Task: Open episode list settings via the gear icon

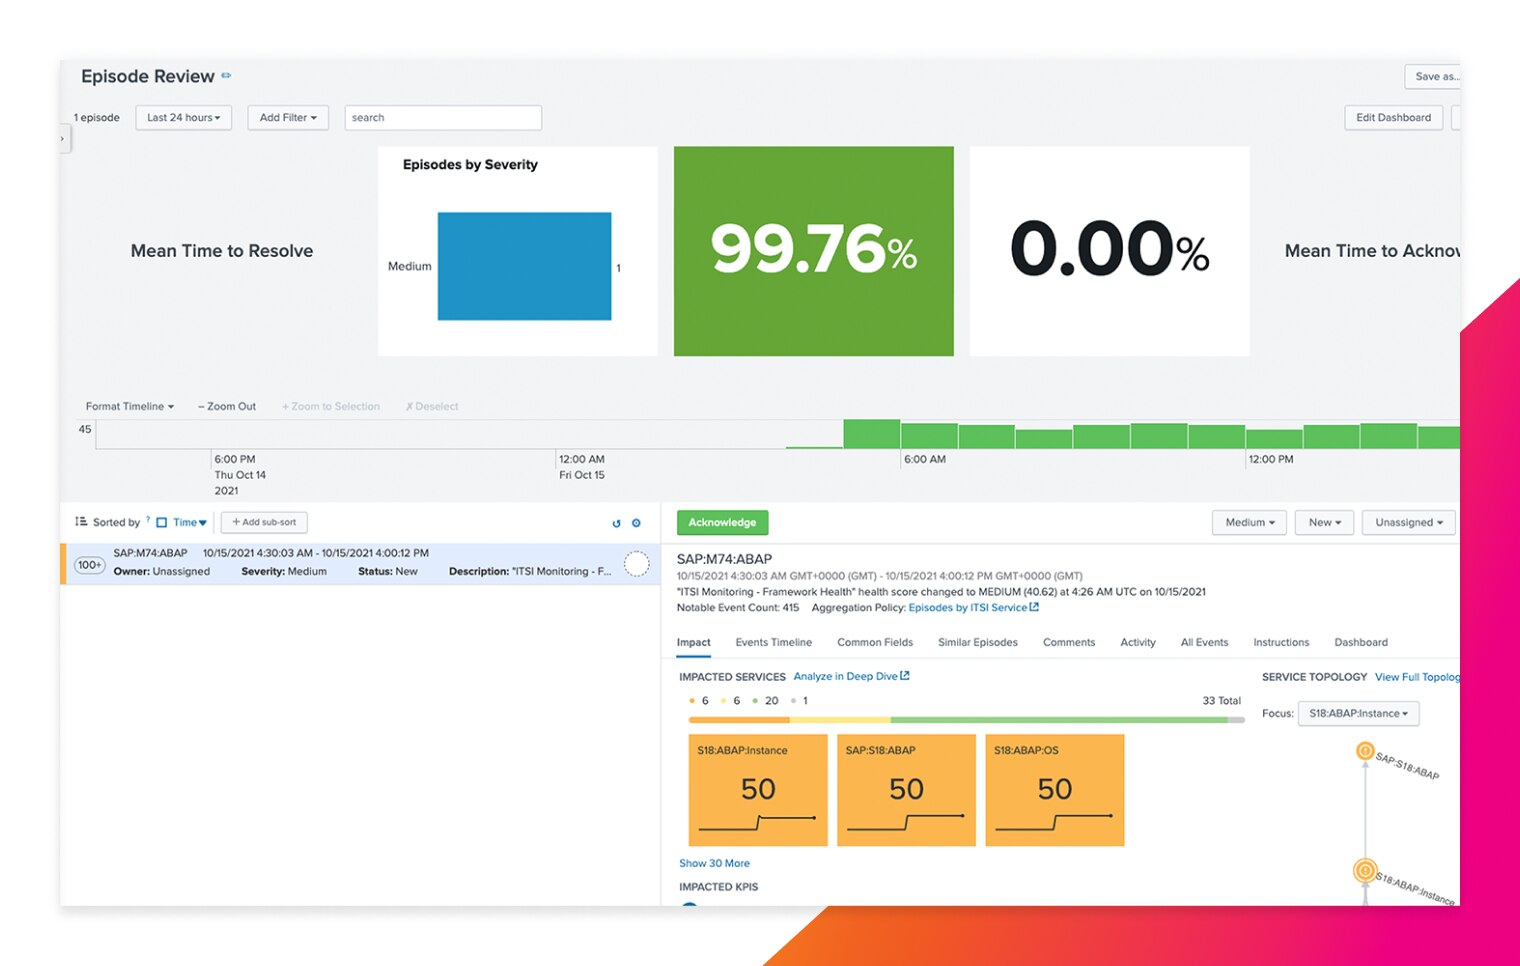Action: (636, 522)
